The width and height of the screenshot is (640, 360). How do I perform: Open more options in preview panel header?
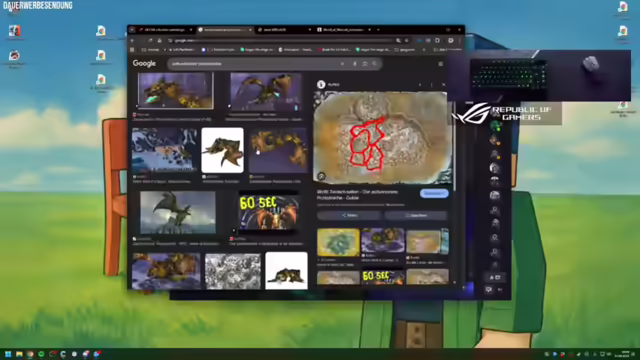coord(431,84)
